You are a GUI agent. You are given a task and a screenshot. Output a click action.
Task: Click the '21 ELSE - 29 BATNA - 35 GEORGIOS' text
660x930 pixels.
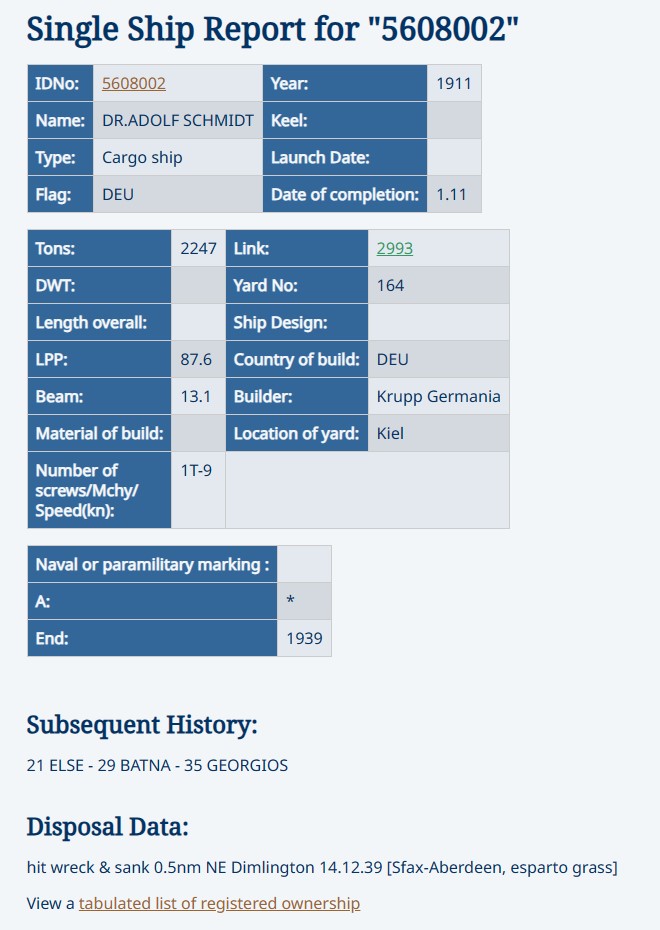click(157, 765)
